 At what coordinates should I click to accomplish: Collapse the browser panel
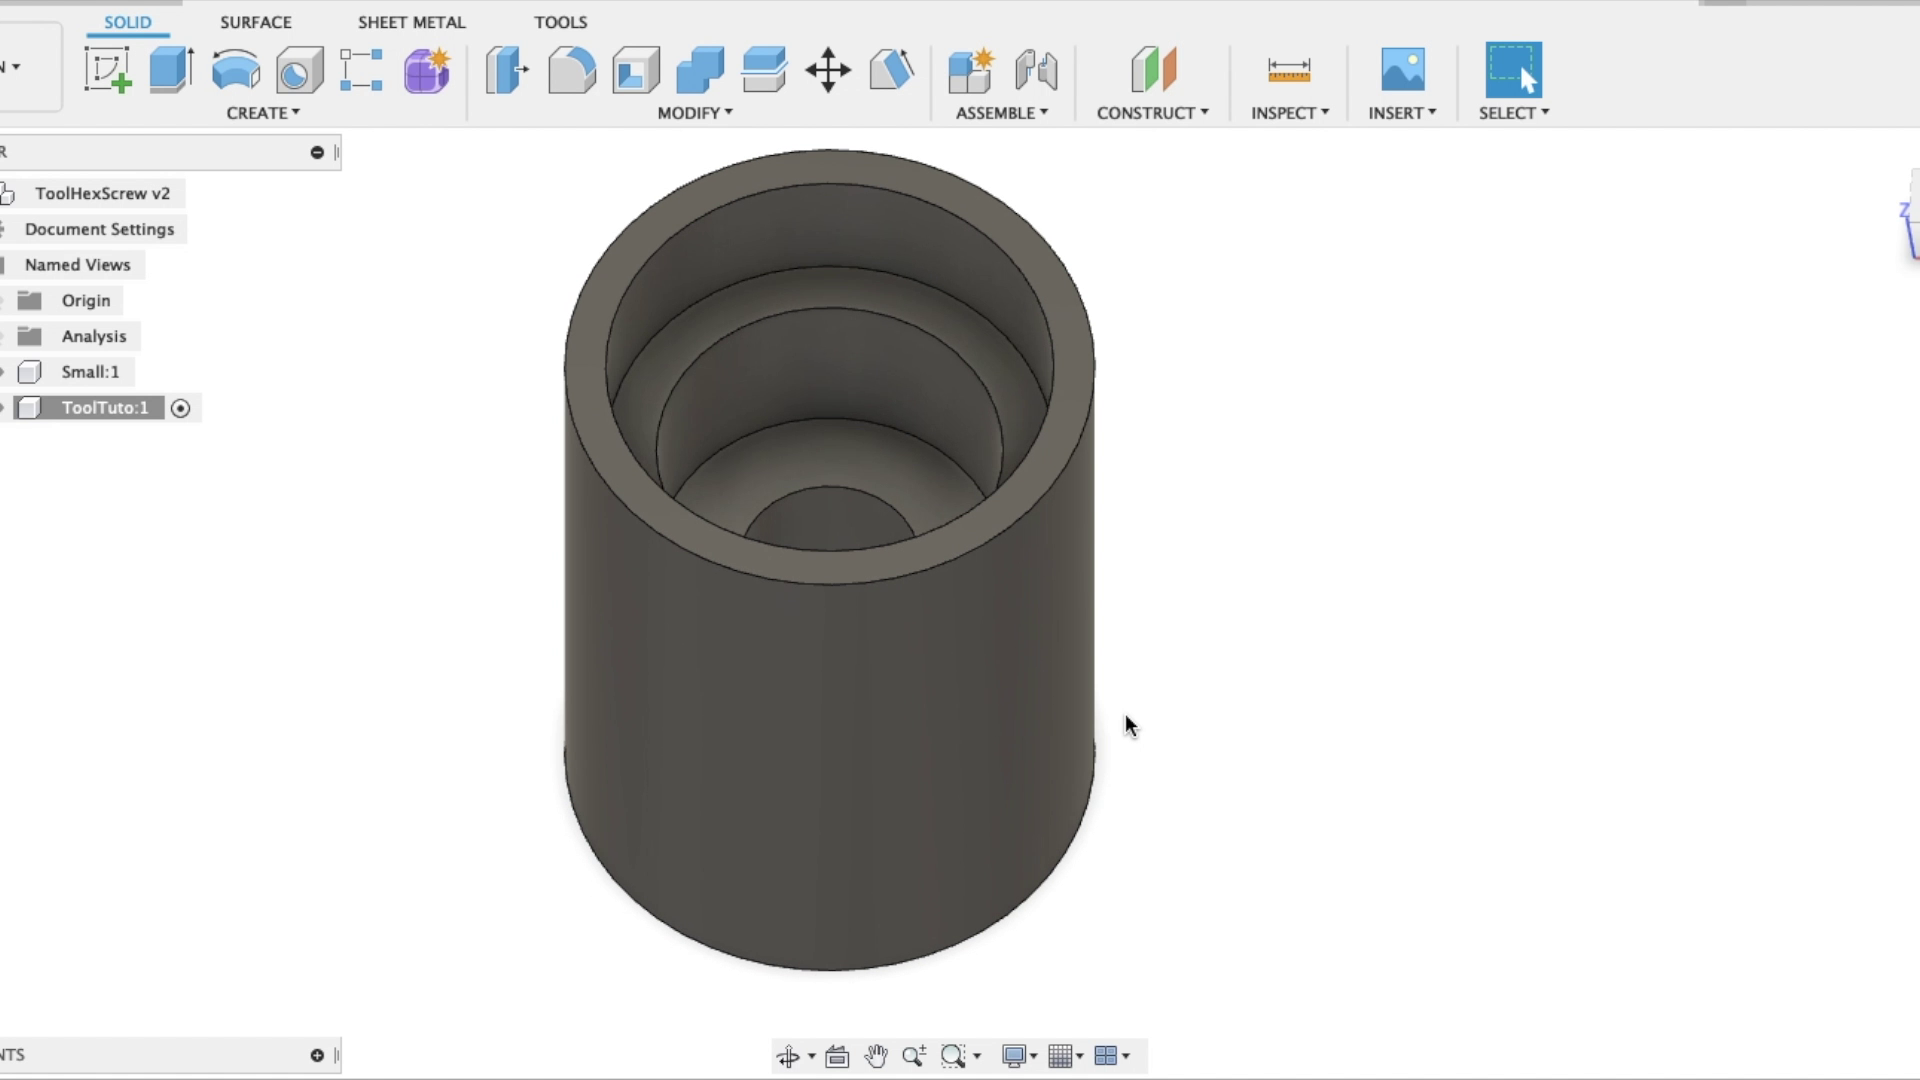tap(317, 151)
